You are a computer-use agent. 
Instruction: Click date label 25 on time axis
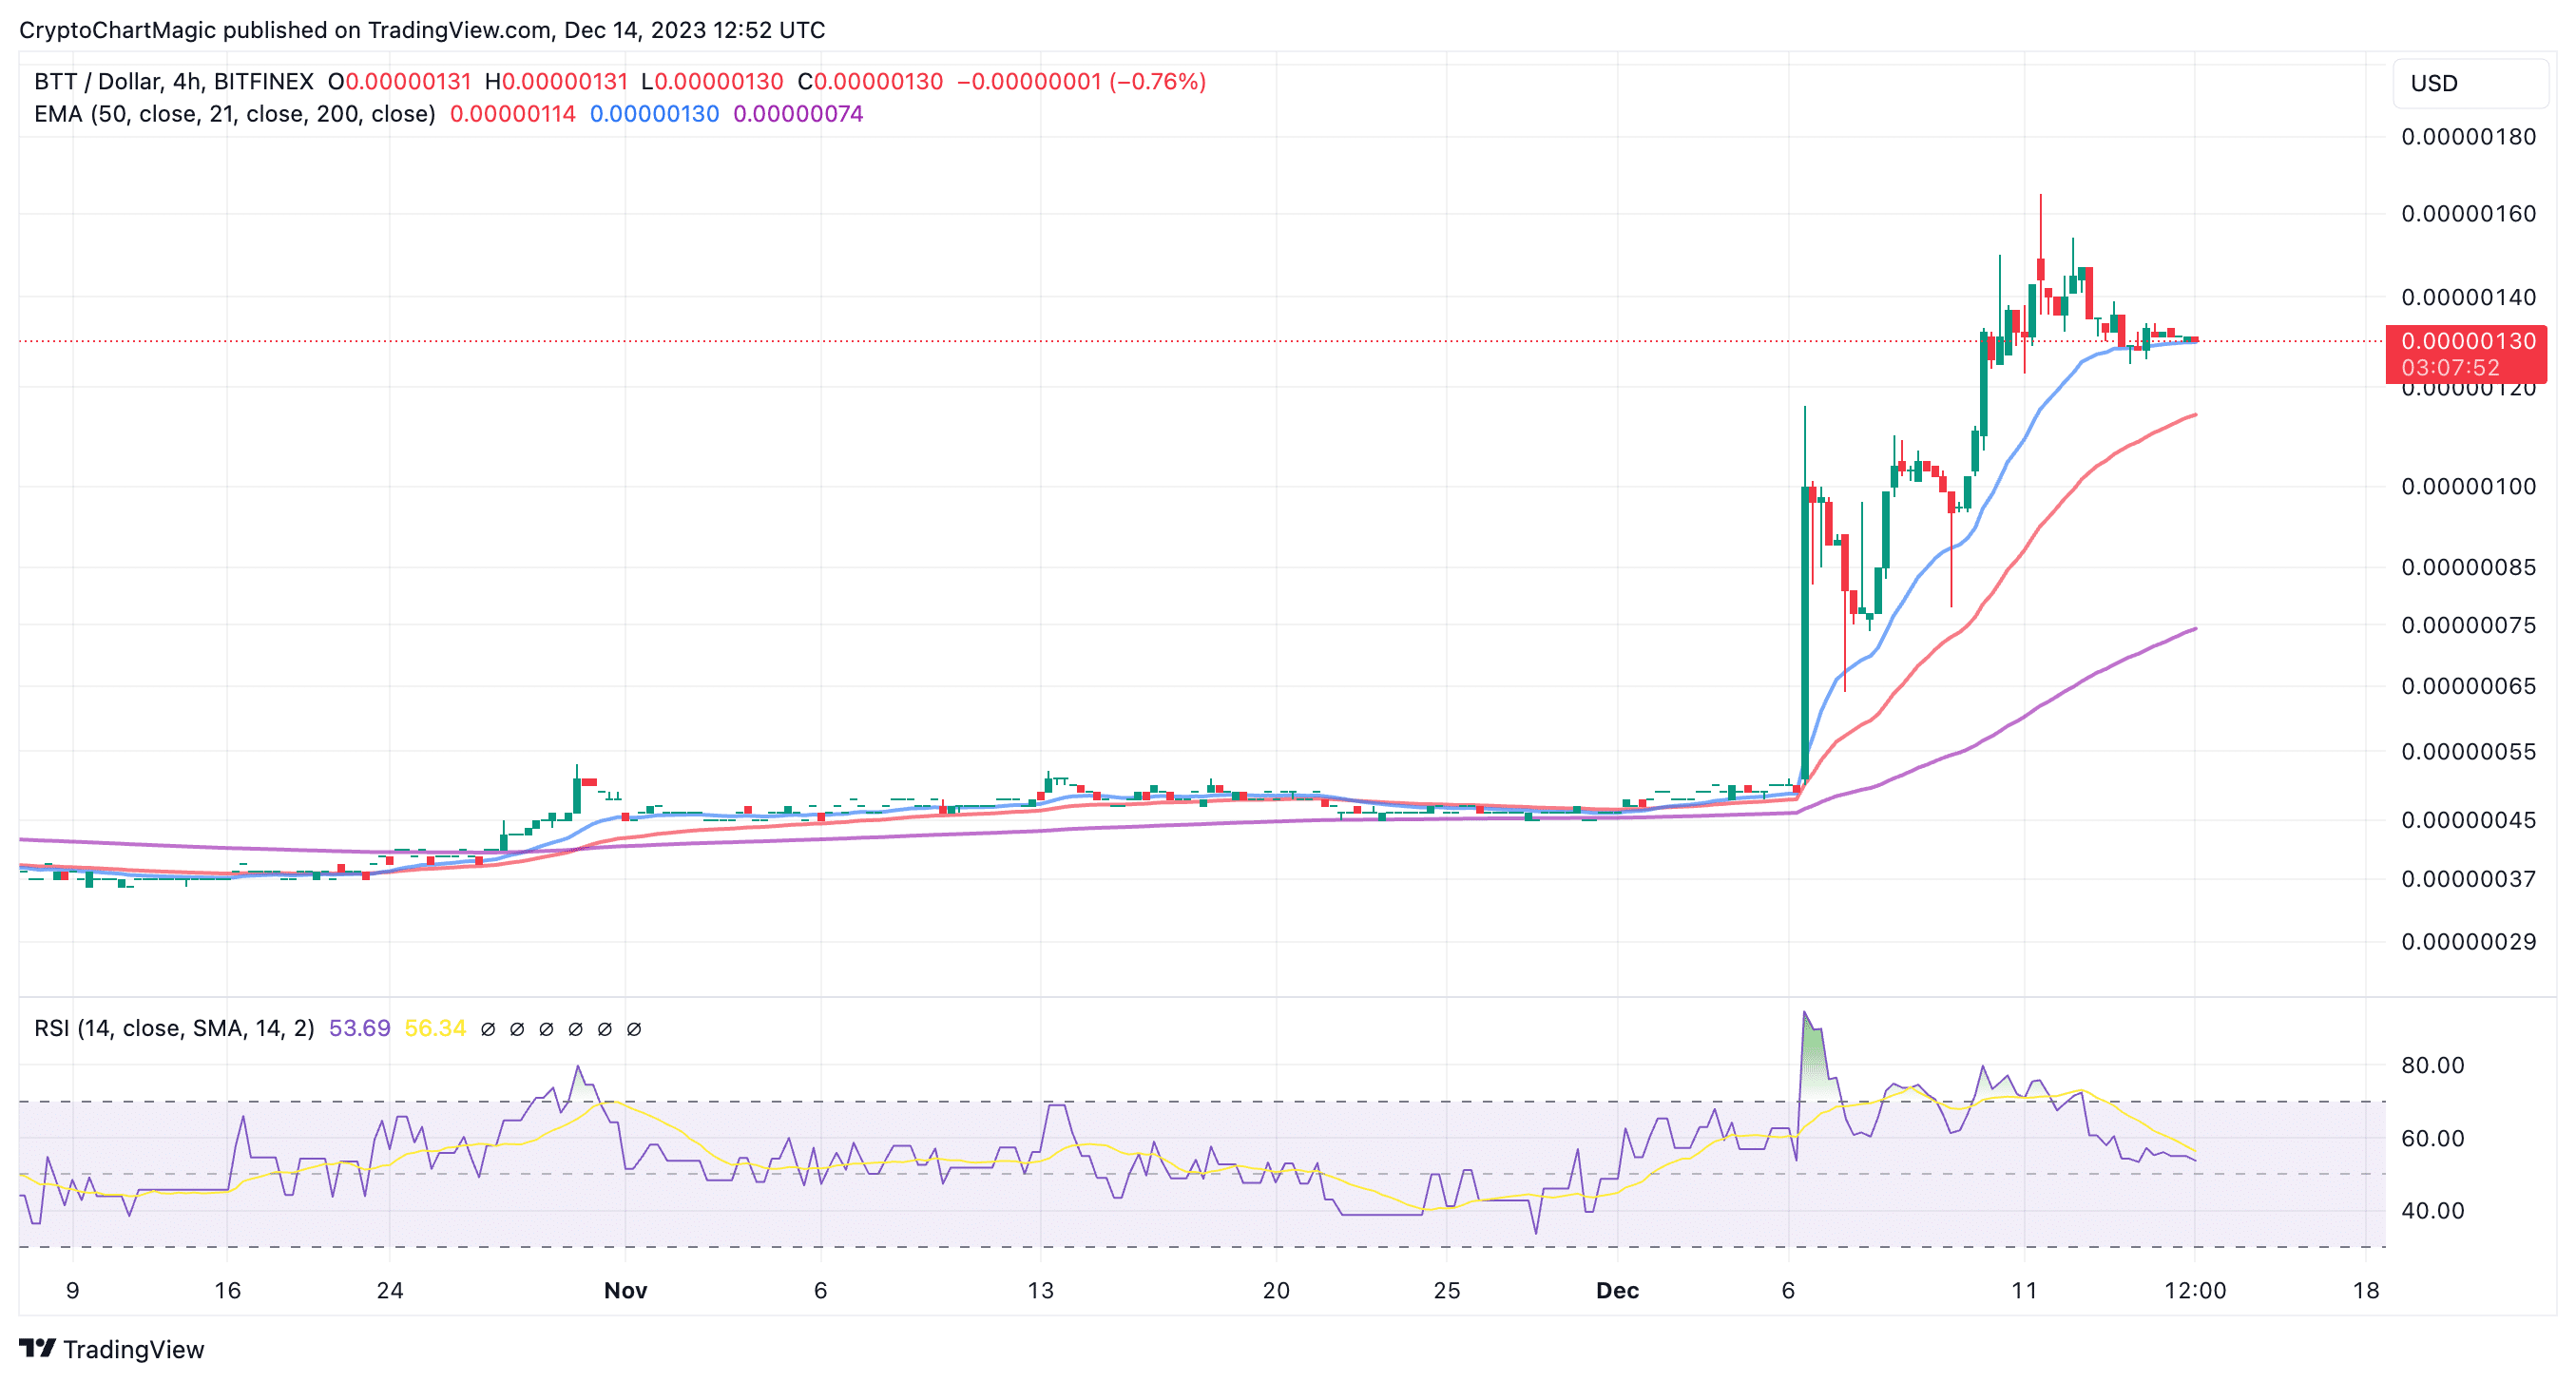click(x=1447, y=1290)
